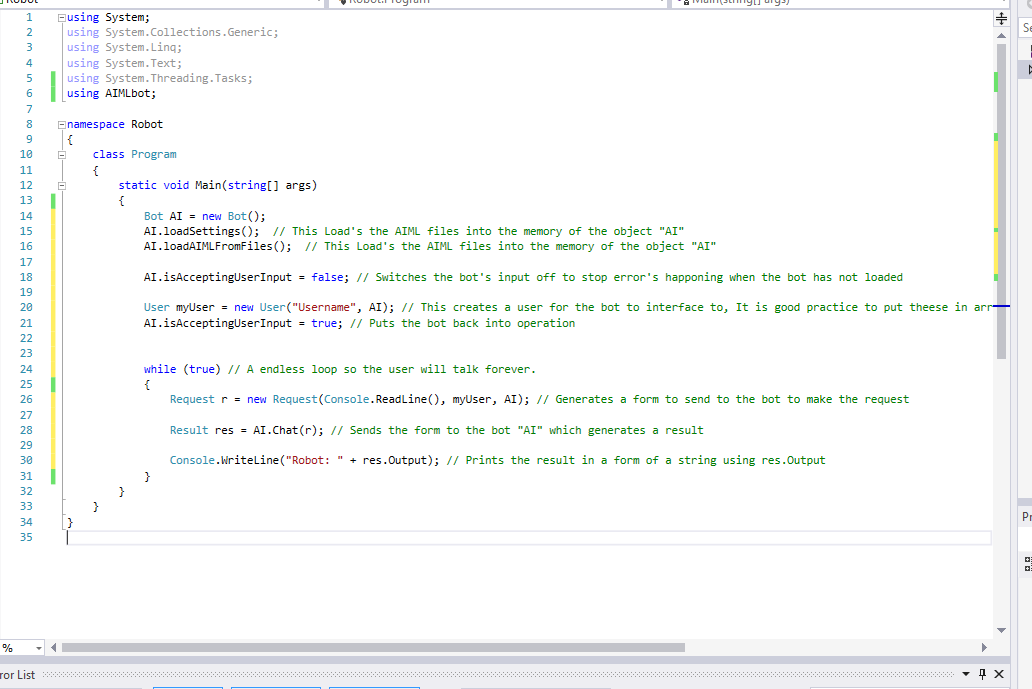Image resolution: width=1032 pixels, height=689 pixels.
Task: Collapse the namespace Robot region
Action: (x=62, y=124)
